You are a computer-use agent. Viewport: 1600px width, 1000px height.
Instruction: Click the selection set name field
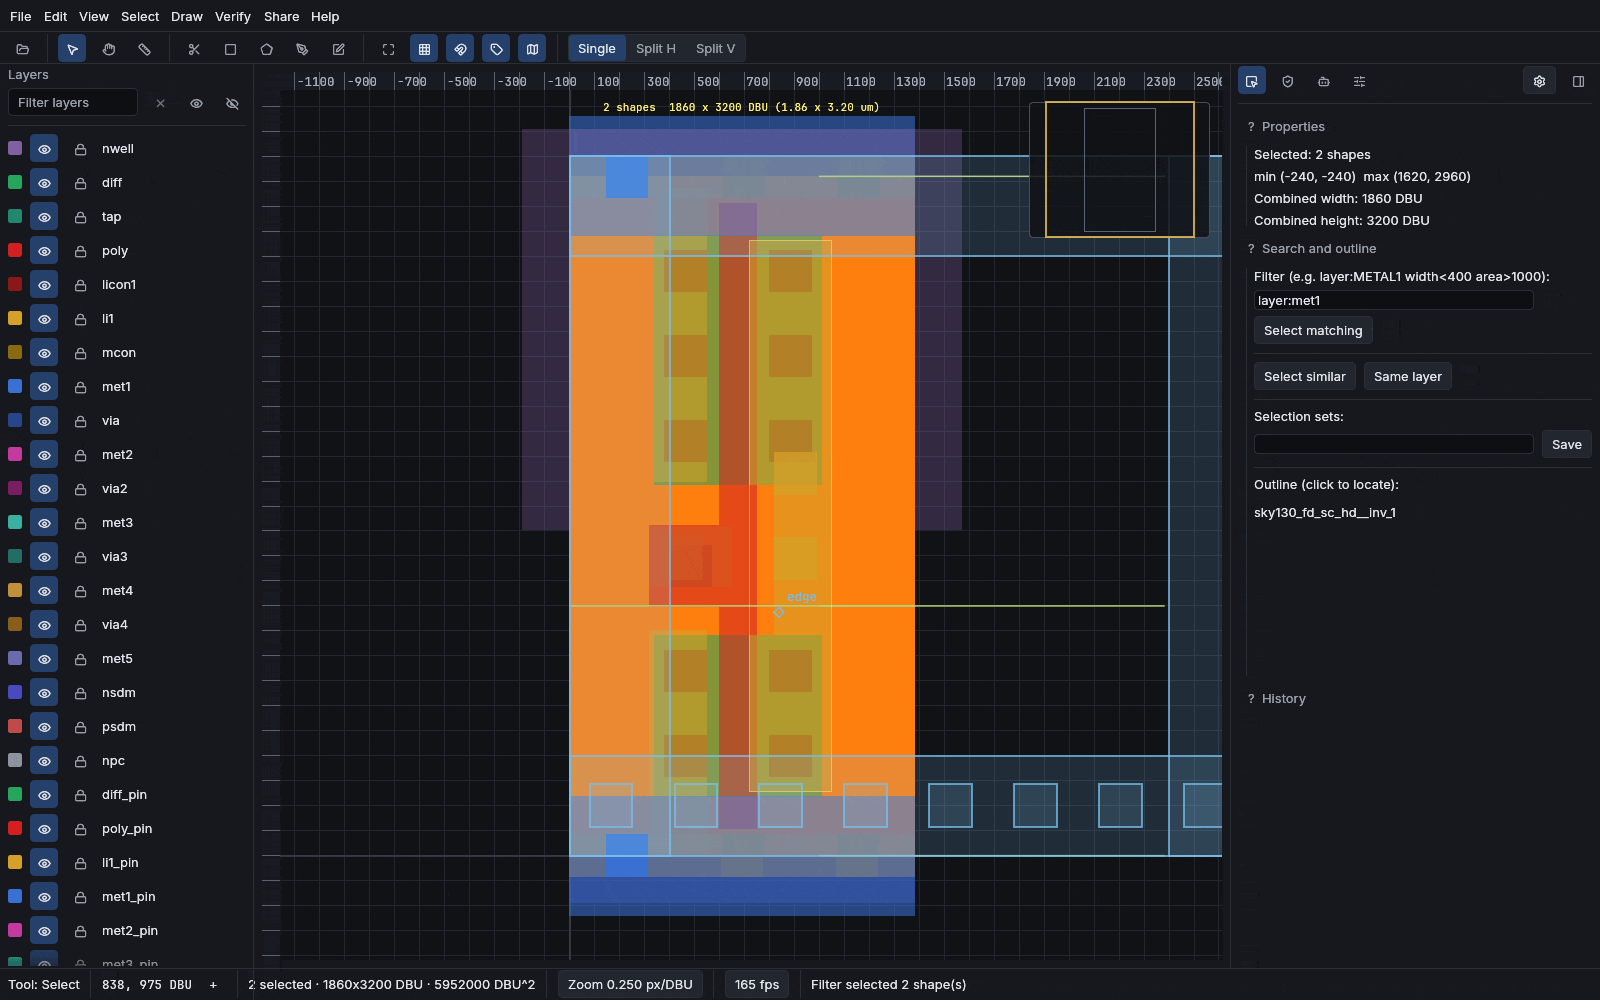click(1394, 445)
